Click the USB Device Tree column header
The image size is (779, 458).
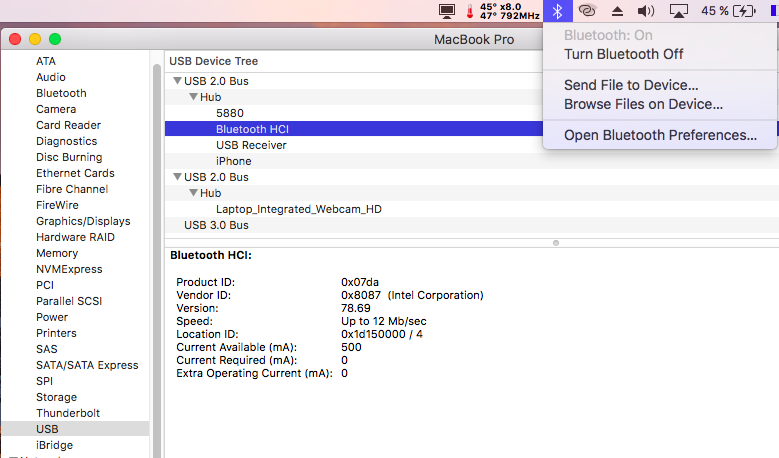[214, 61]
